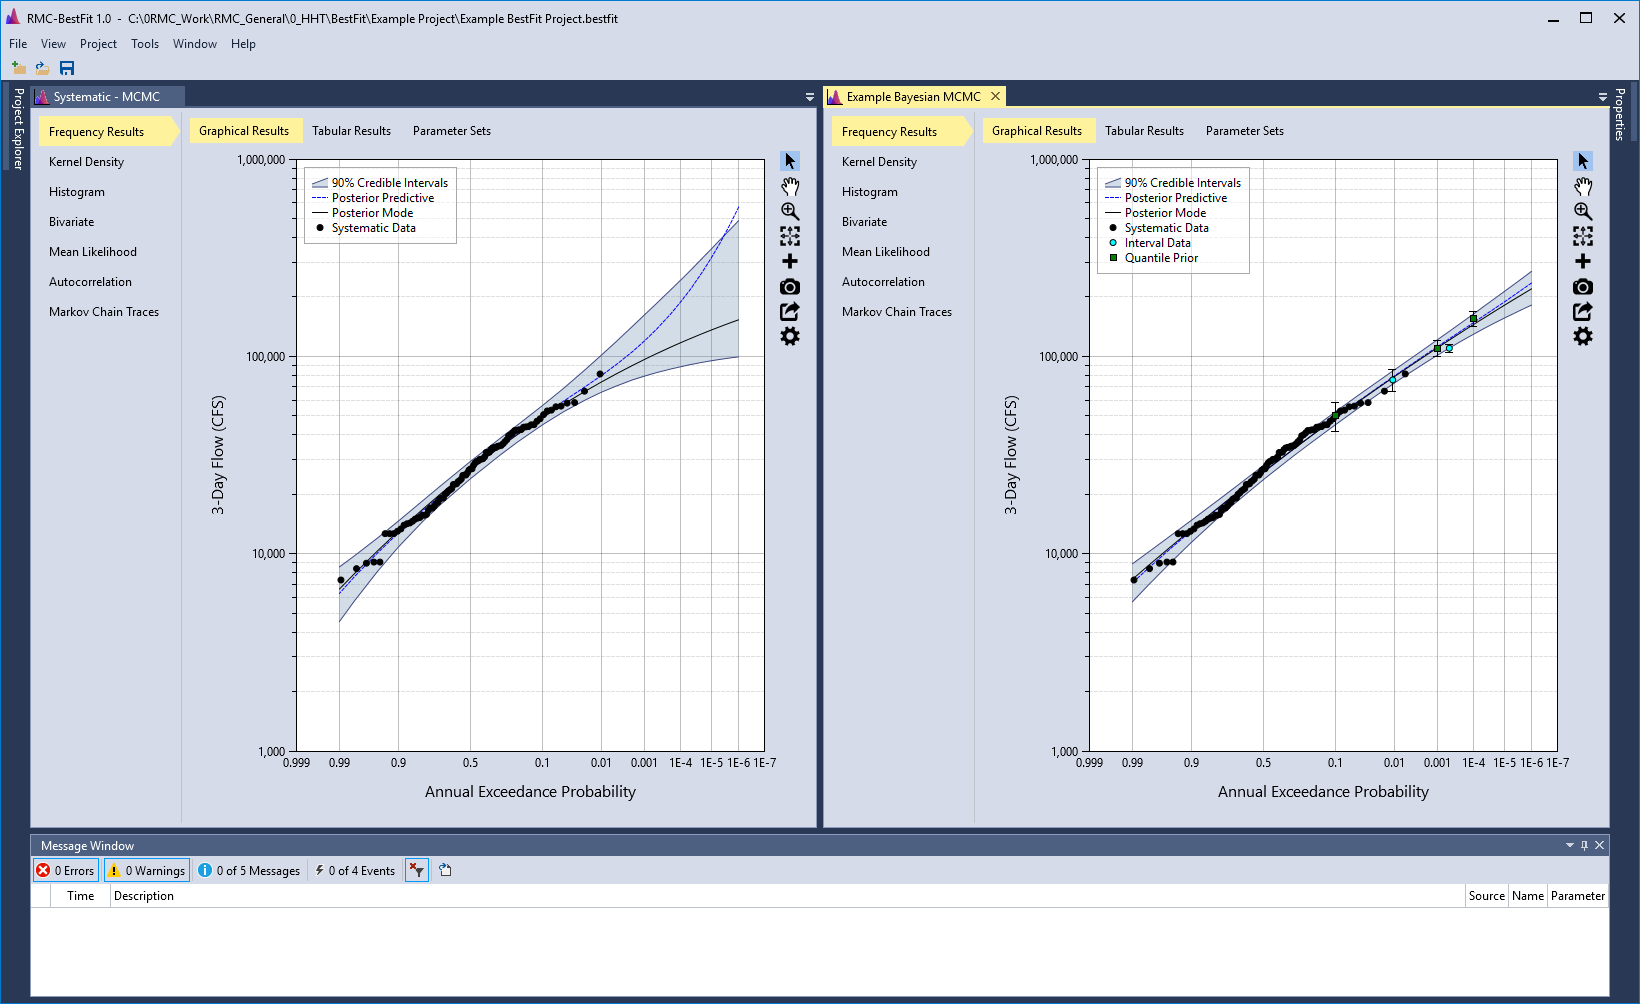Switch to Tabular Results tab in right panel
The height and width of the screenshot is (1004, 1640).
tap(1144, 131)
